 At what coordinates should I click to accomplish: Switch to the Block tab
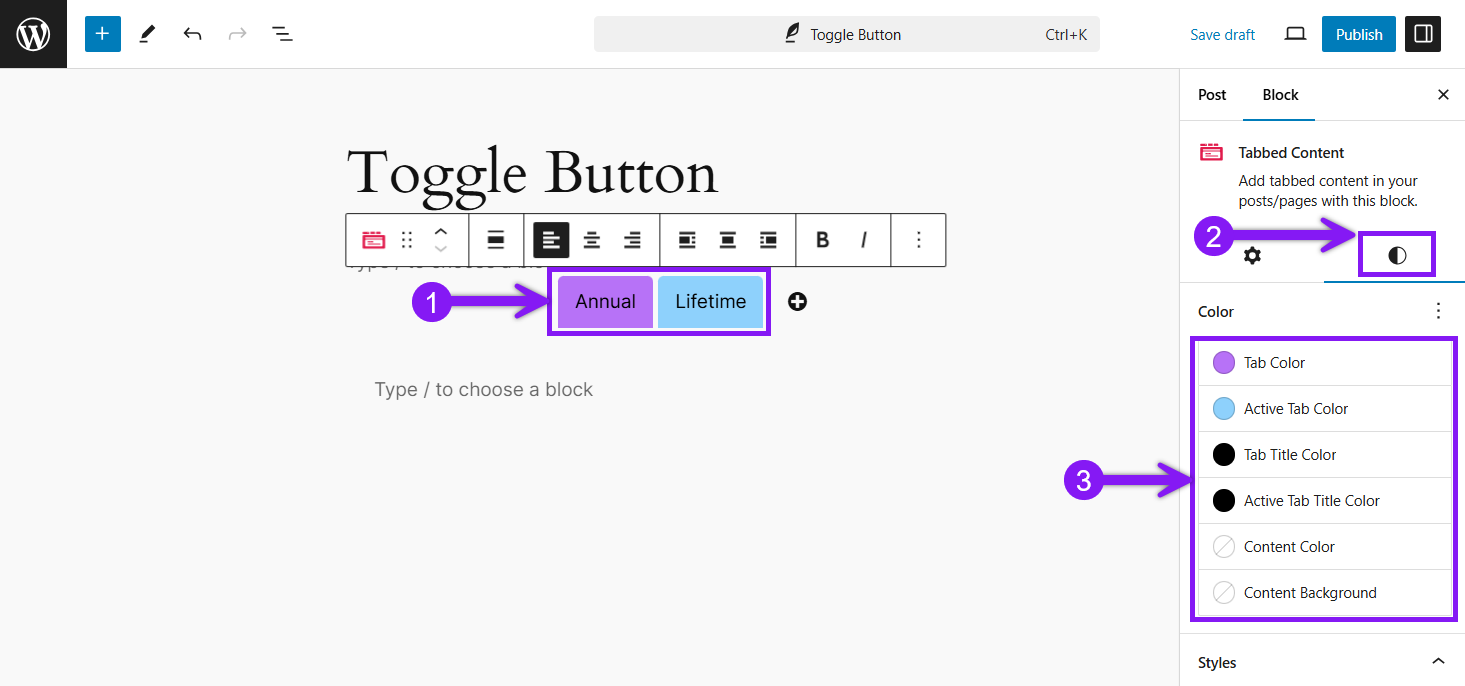(x=1280, y=95)
